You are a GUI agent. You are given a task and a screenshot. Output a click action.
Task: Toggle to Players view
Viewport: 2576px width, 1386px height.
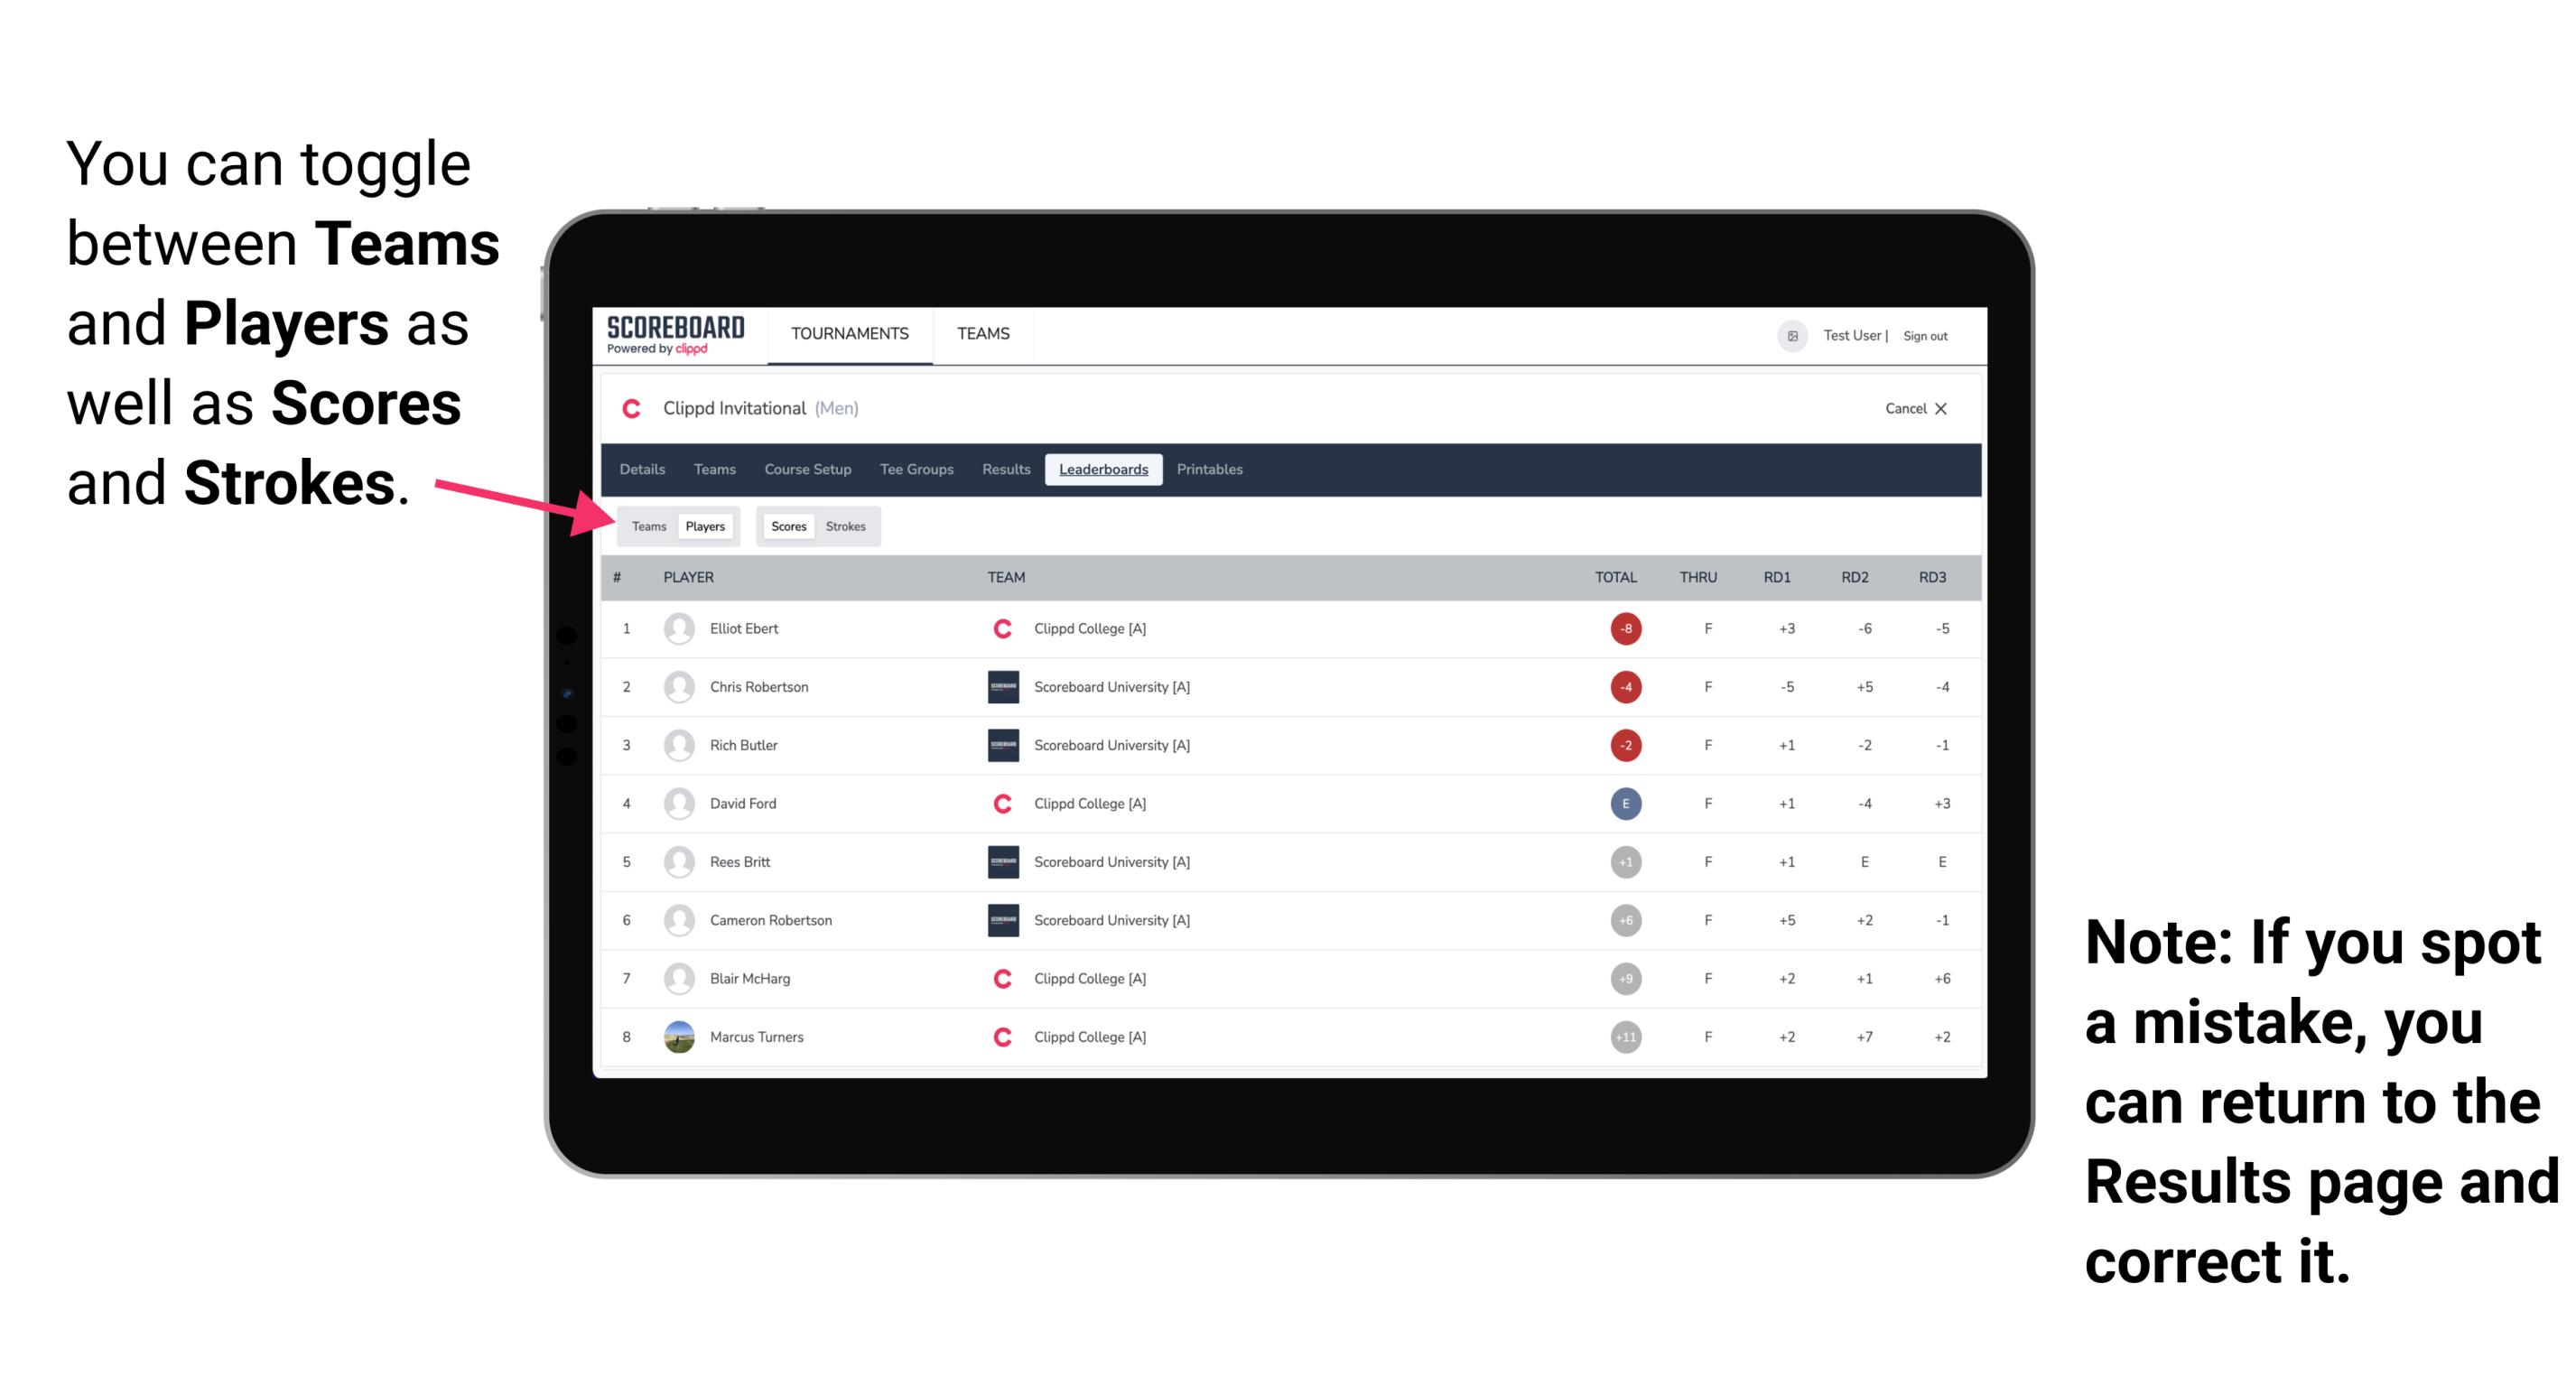click(706, 526)
